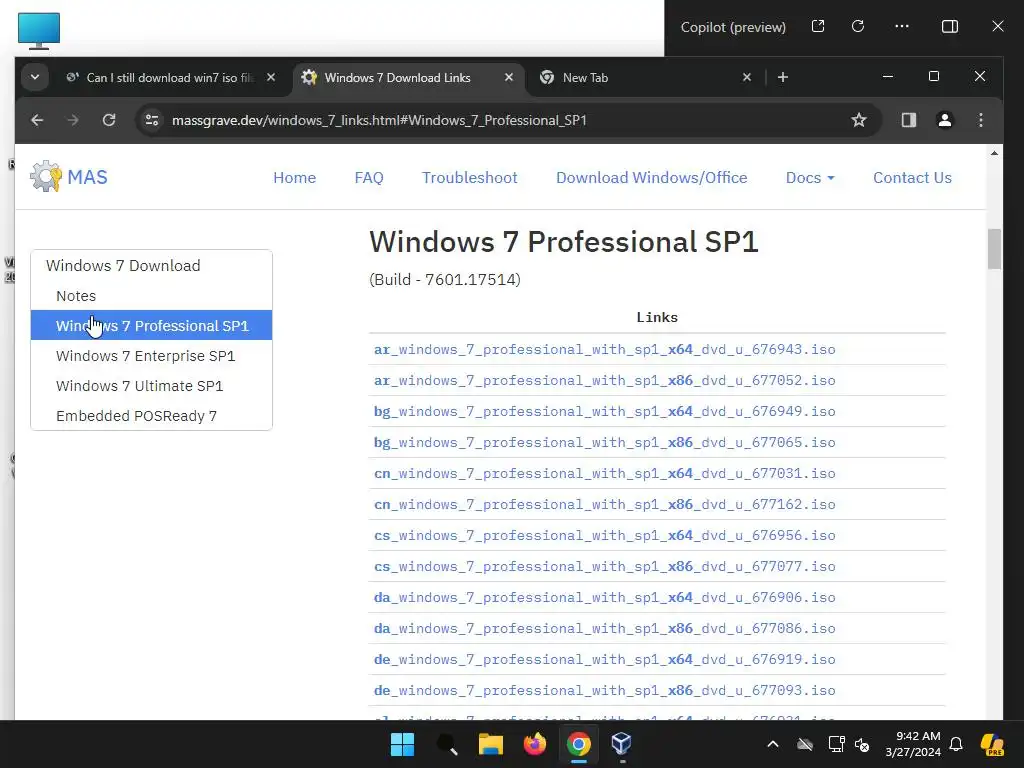Viewport: 1024px width, 768px height.
Task: Open Copilot more options ellipsis
Action: point(901,26)
